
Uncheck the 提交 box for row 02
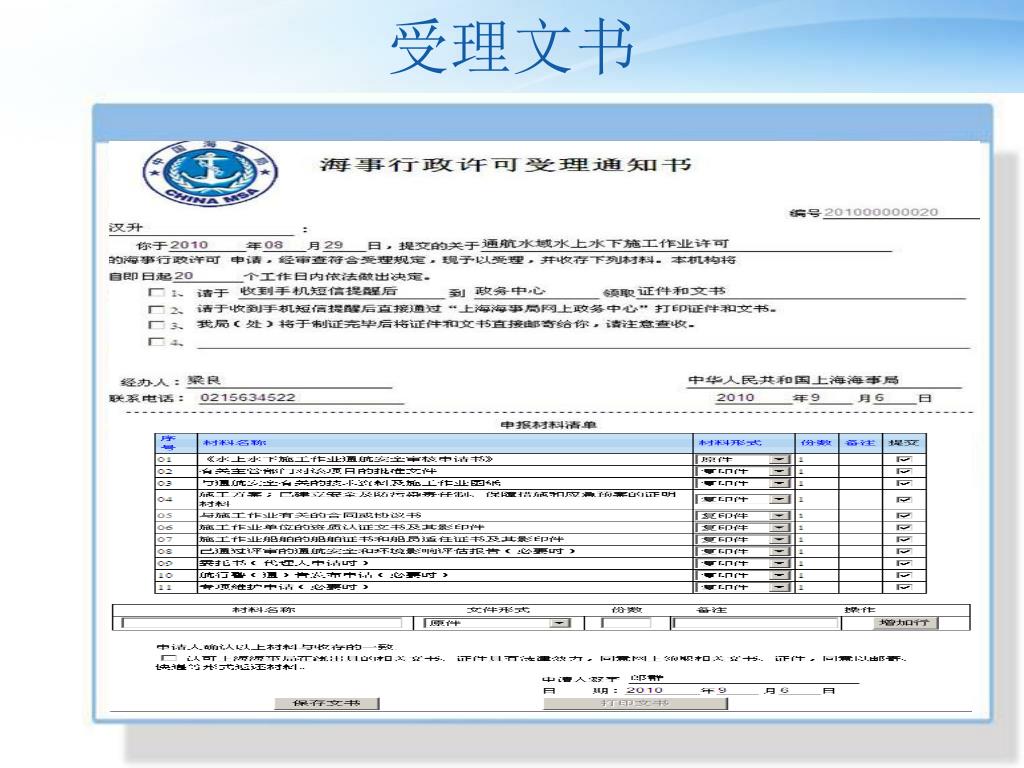pos(904,471)
